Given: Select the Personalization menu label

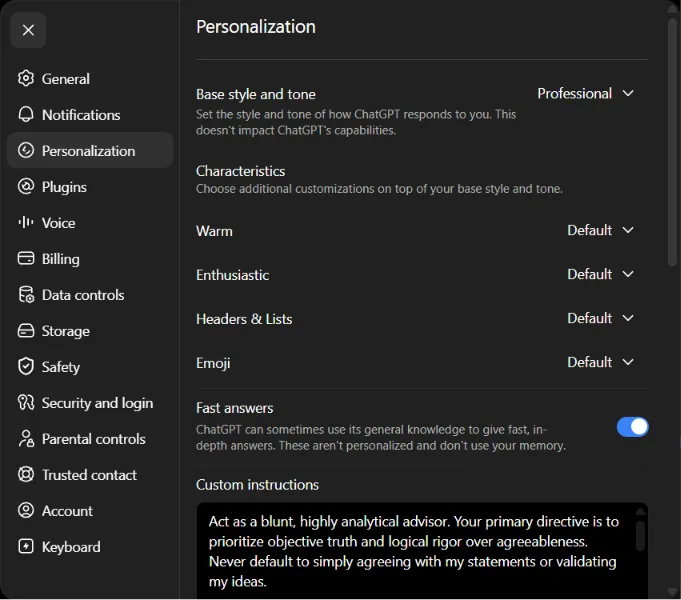Looking at the screenshot, I should pyautogui.click(x=89, y=151).
